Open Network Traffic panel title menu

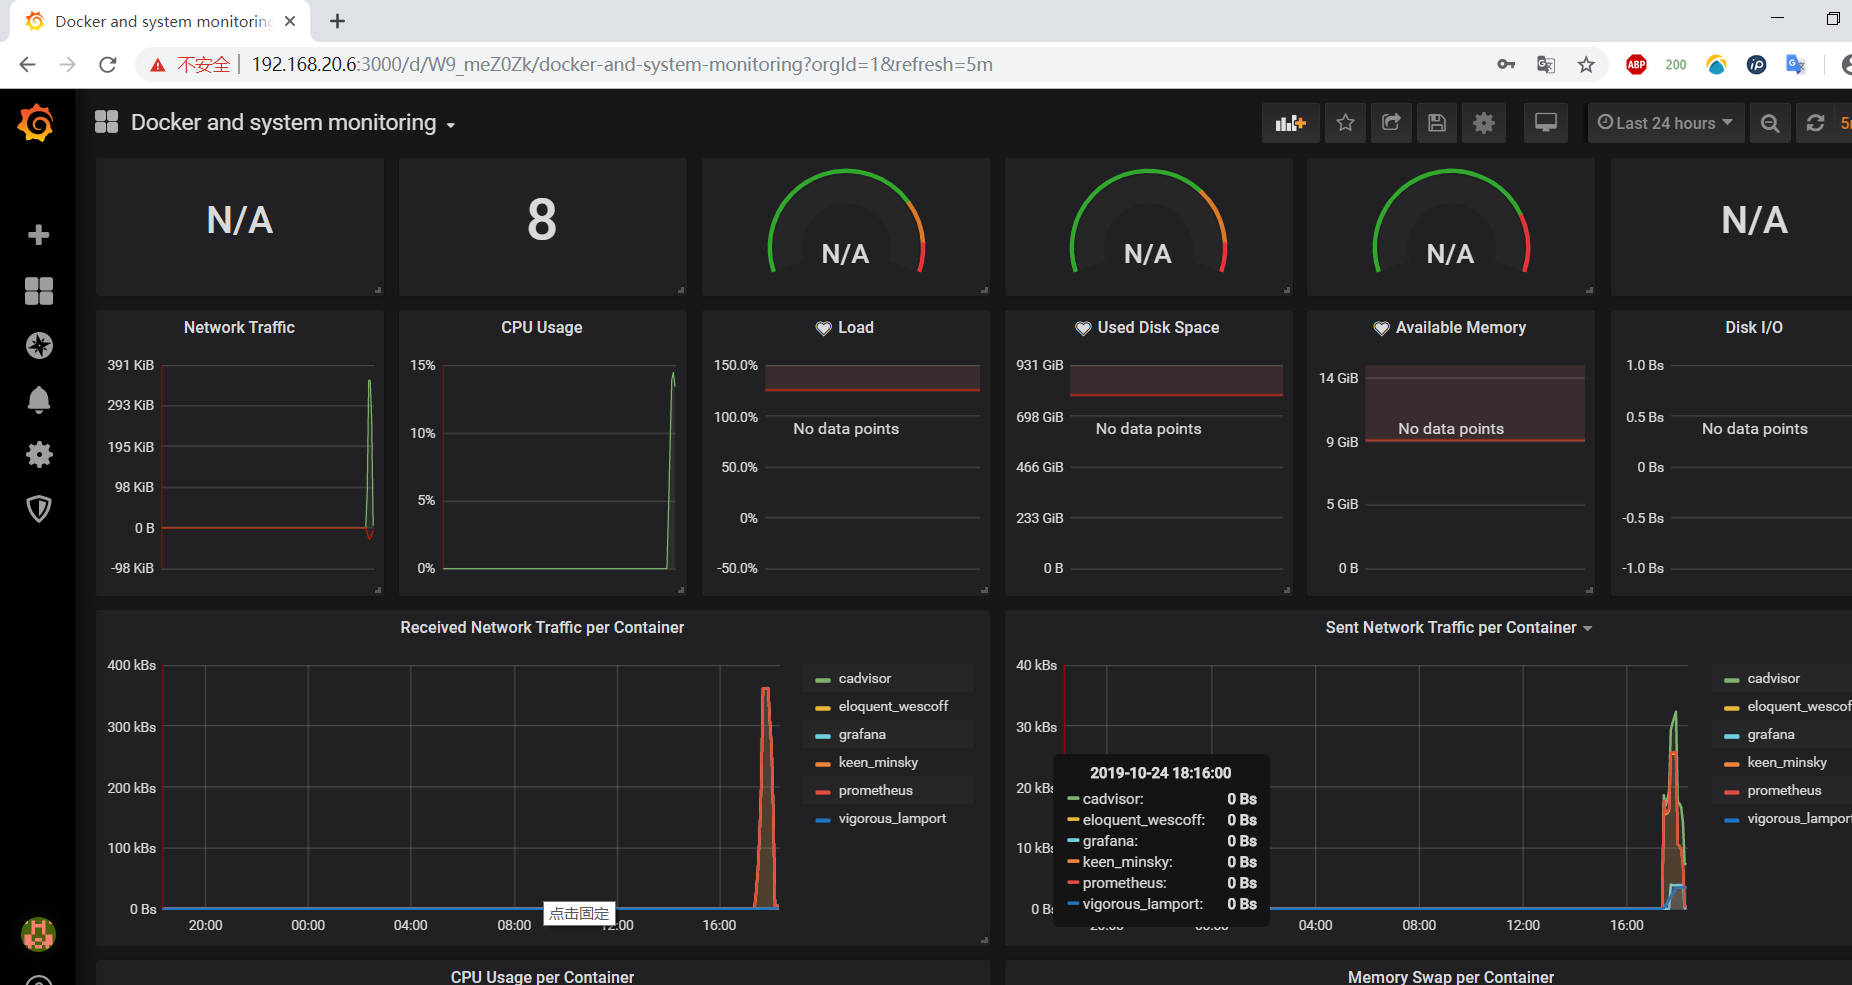tap(239, 328)
